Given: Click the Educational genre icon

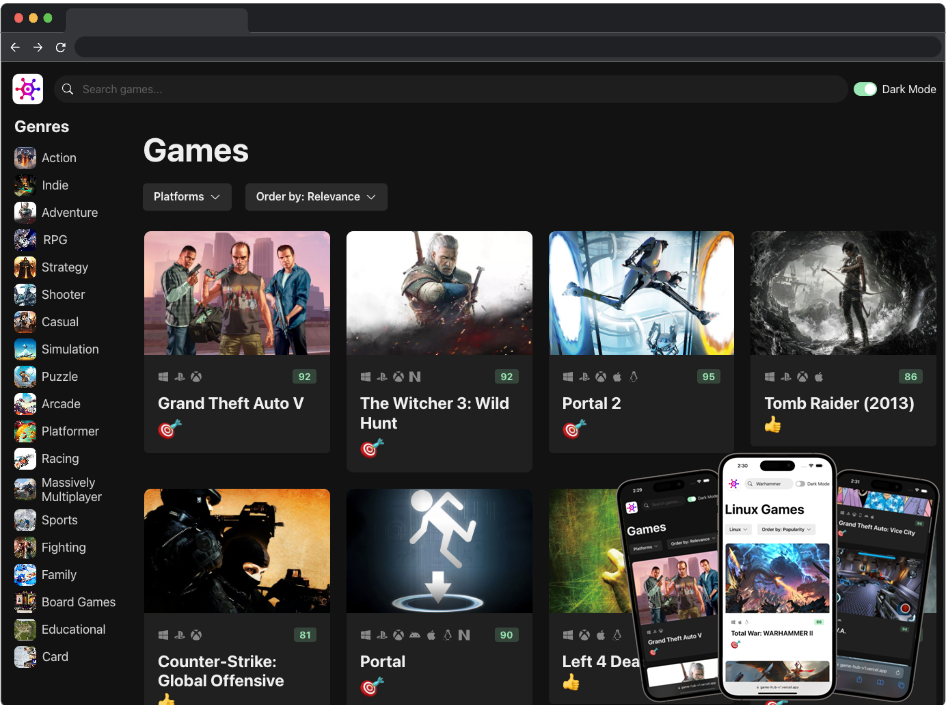Looking at the screenshot, I should pyautogui.click(x=25, y=630).
